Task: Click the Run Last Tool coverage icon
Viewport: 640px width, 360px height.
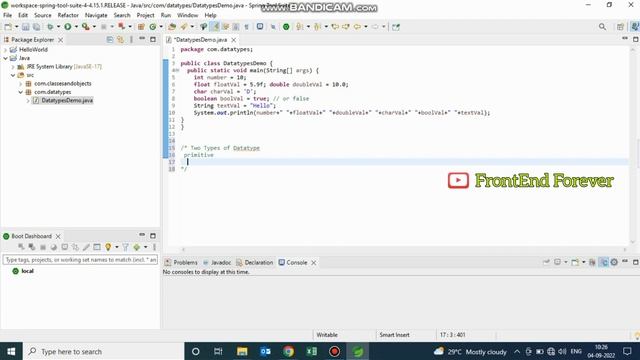Action: point(85,27)
